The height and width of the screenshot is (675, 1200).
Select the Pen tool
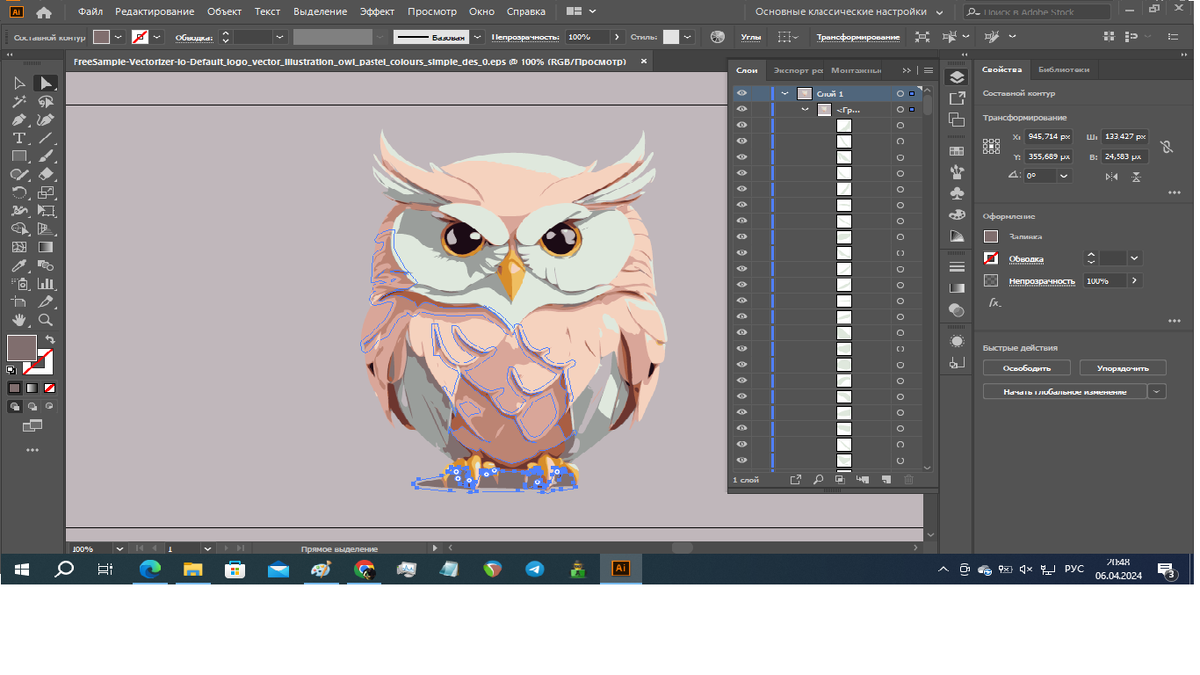(19, 120)
